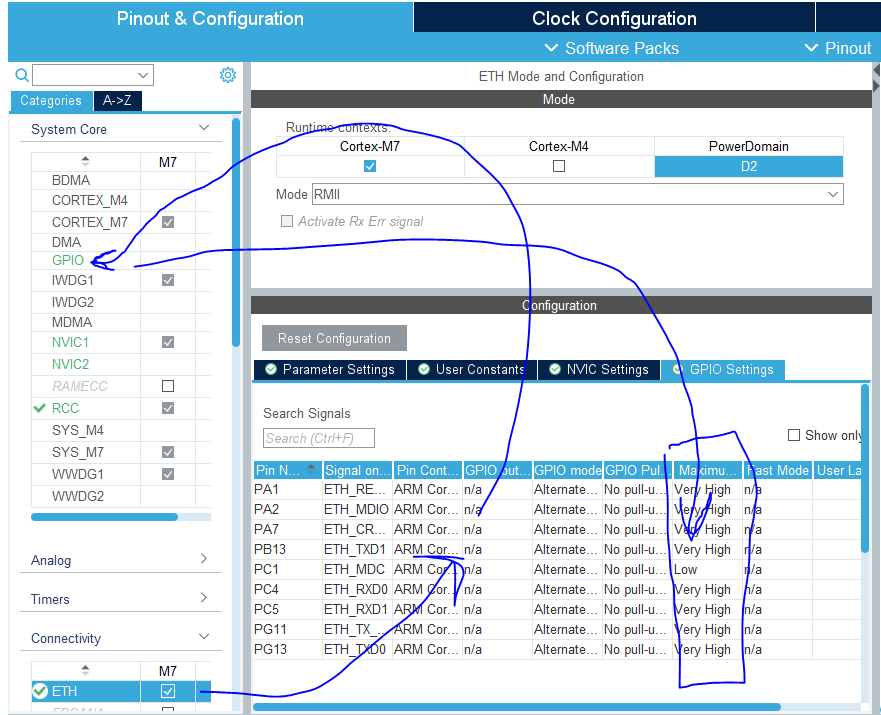Sort the table by the Pin Name column

pos(287,470)
